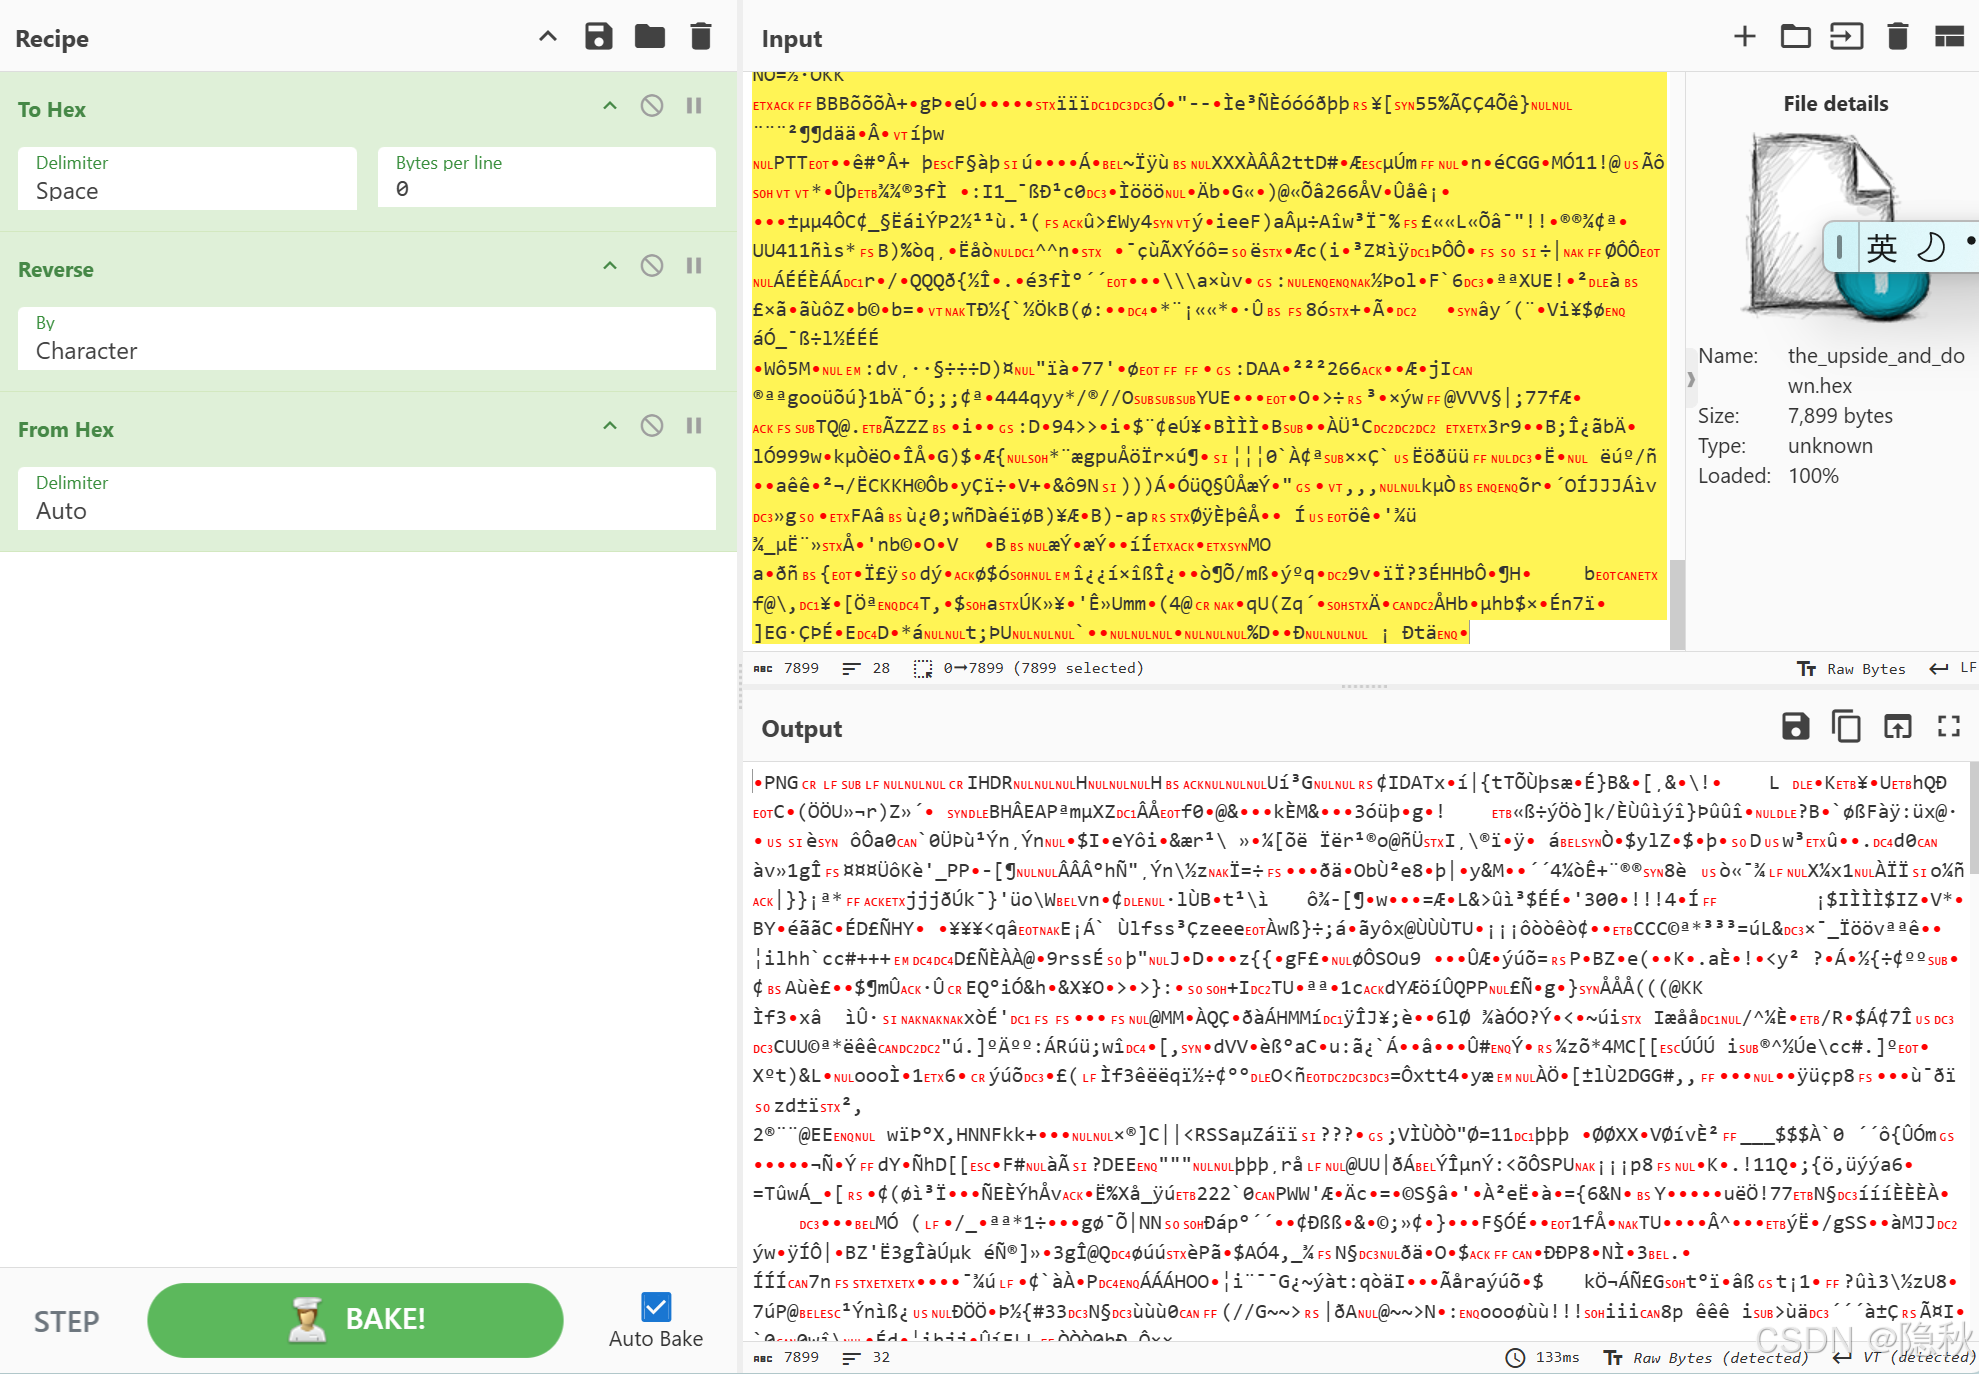The width and height of the screenshot is (1979, 1374).
Task: Set a breakpoint on the Reverse operation
Action: point(694,265)
